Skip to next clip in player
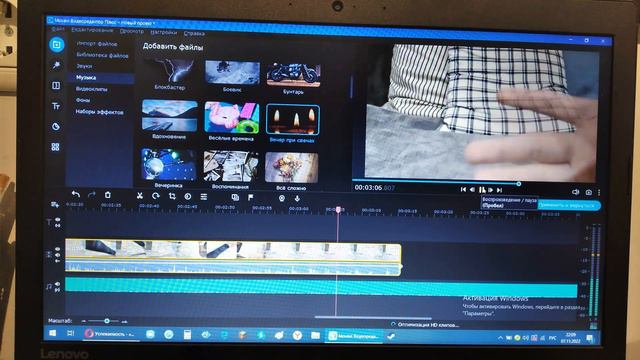Screen dimensions: 640x360 [x=499, y=190]
